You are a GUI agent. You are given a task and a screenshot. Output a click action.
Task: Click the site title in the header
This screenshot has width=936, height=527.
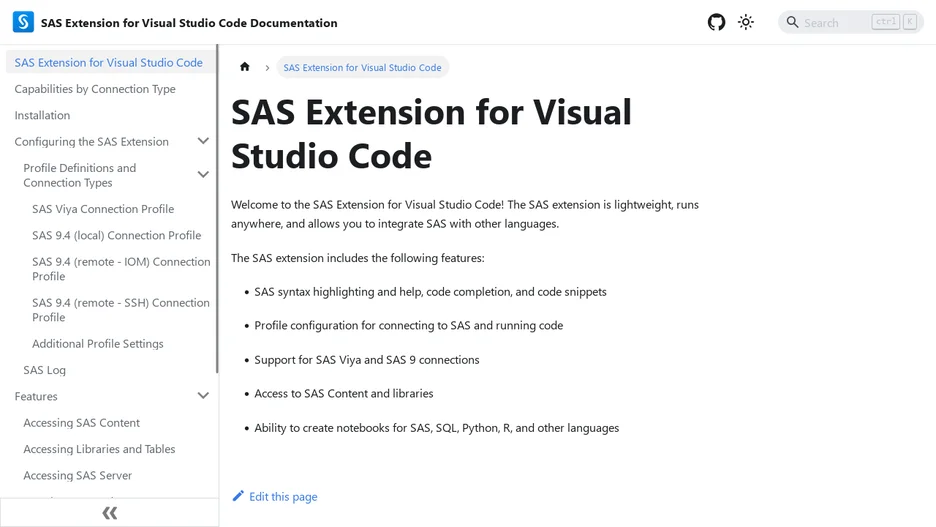(x=189, y=23)
